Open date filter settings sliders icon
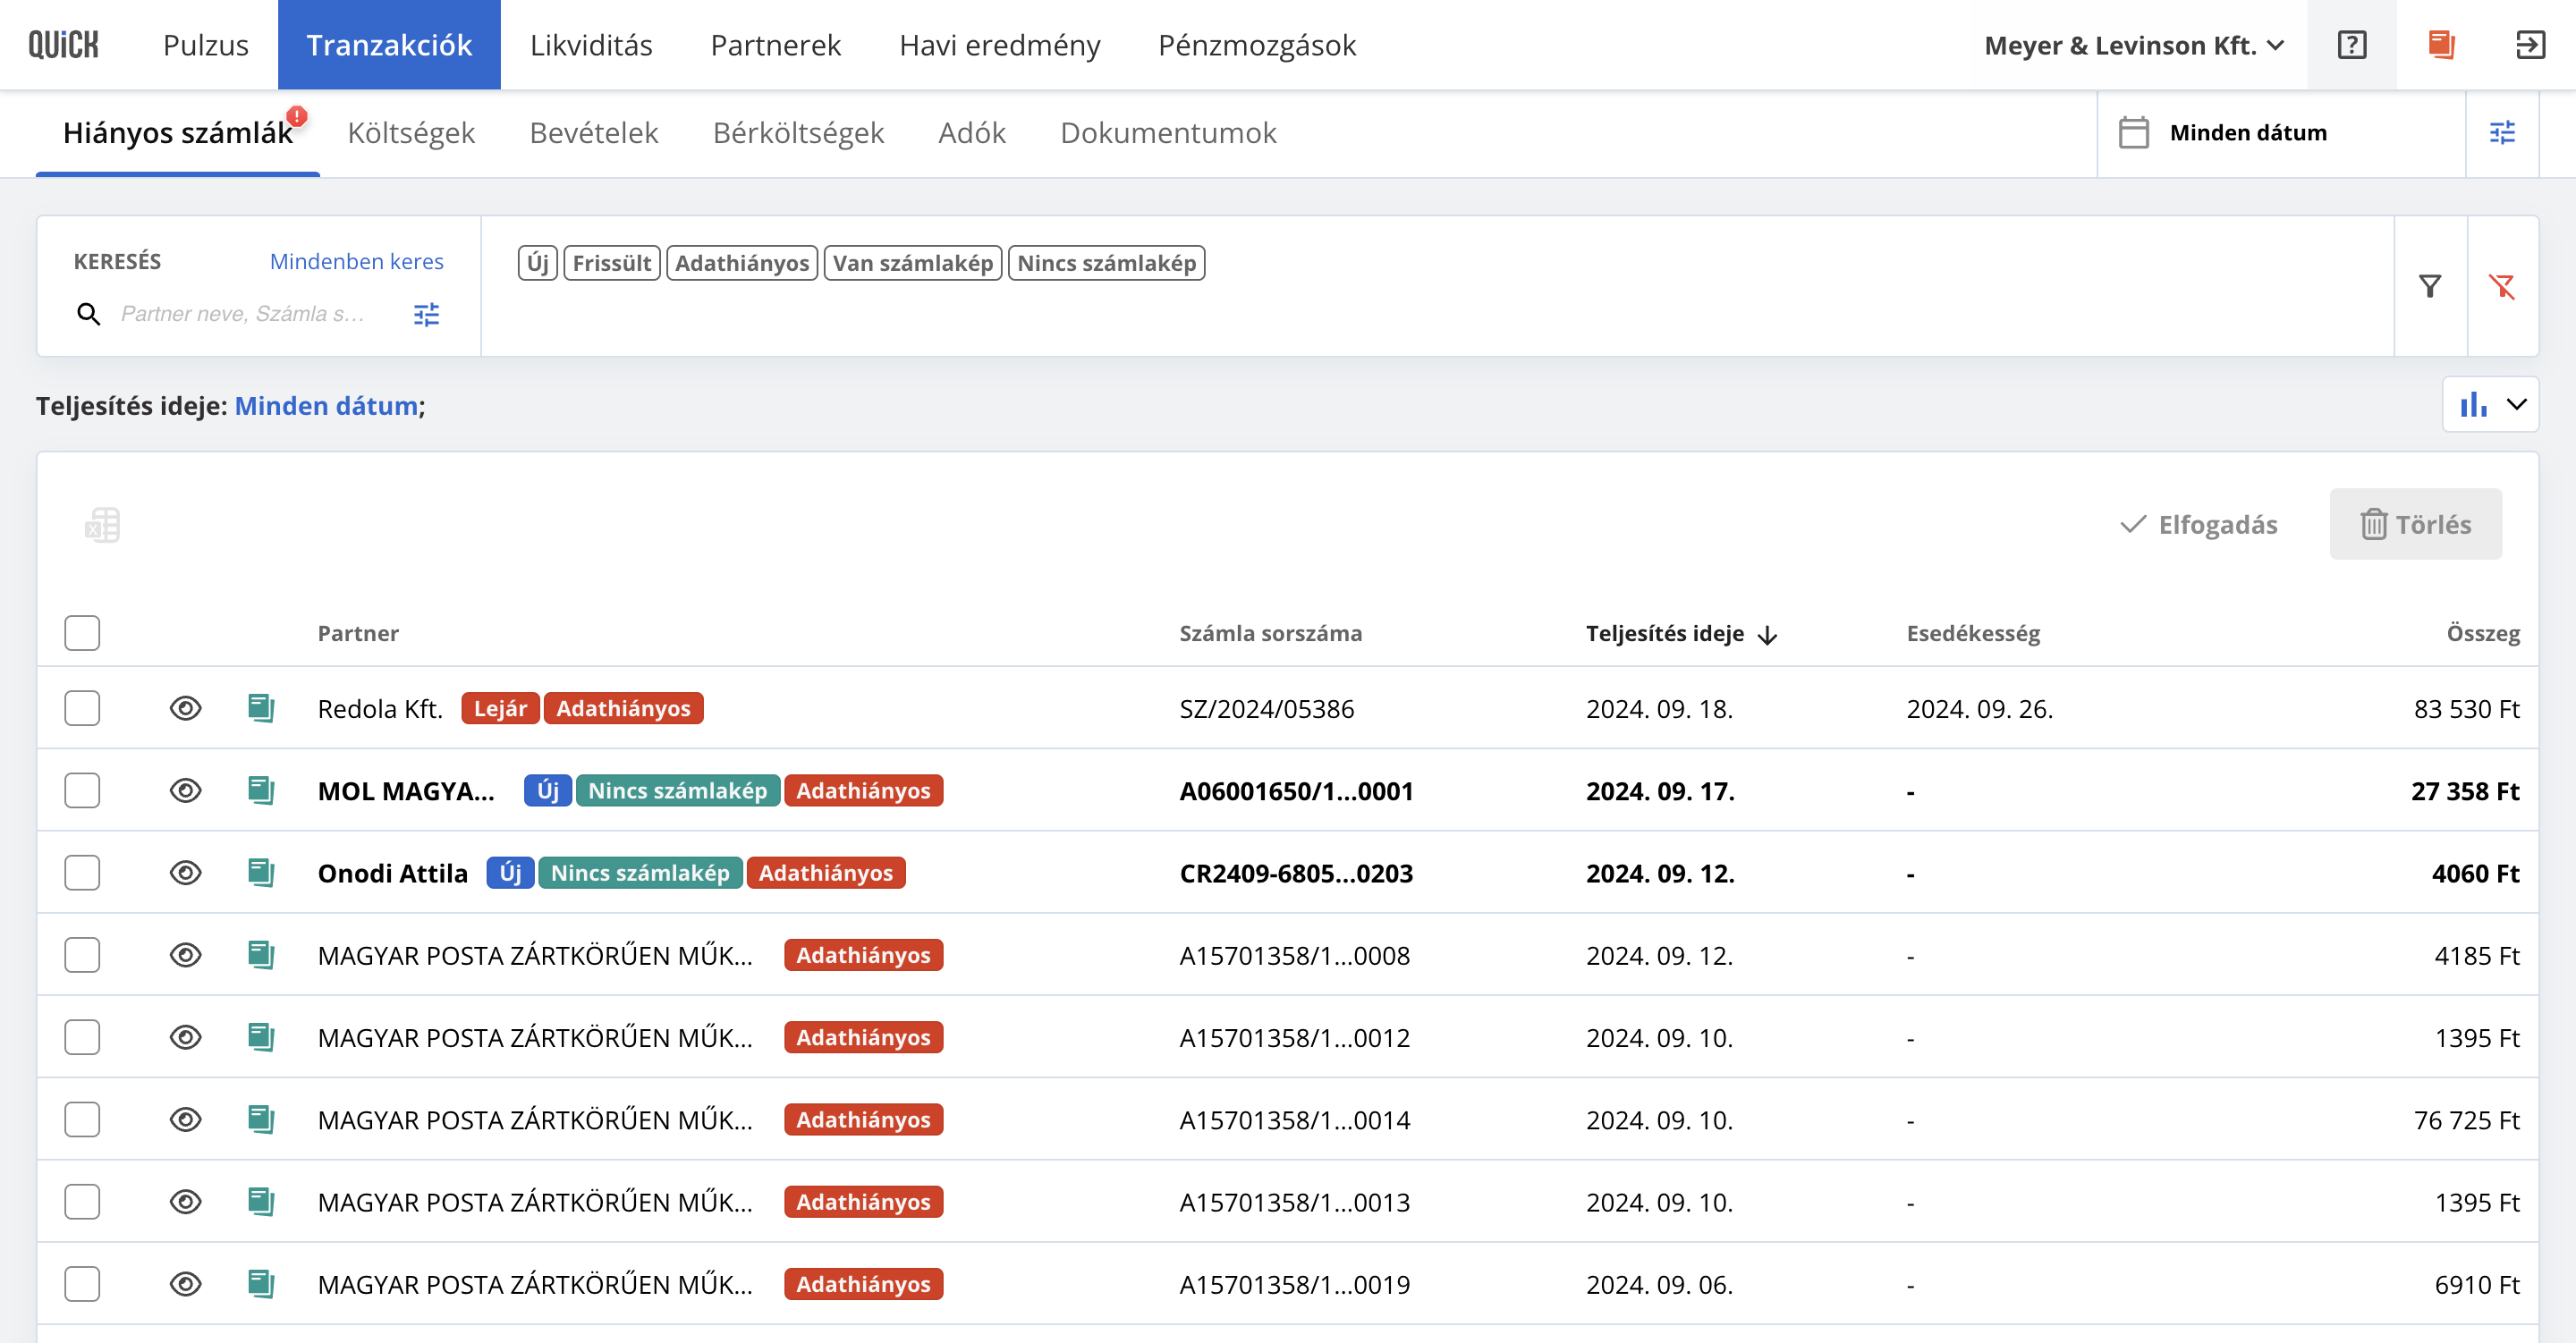The image size is (2576, 1343). [x=2502, y=132]
